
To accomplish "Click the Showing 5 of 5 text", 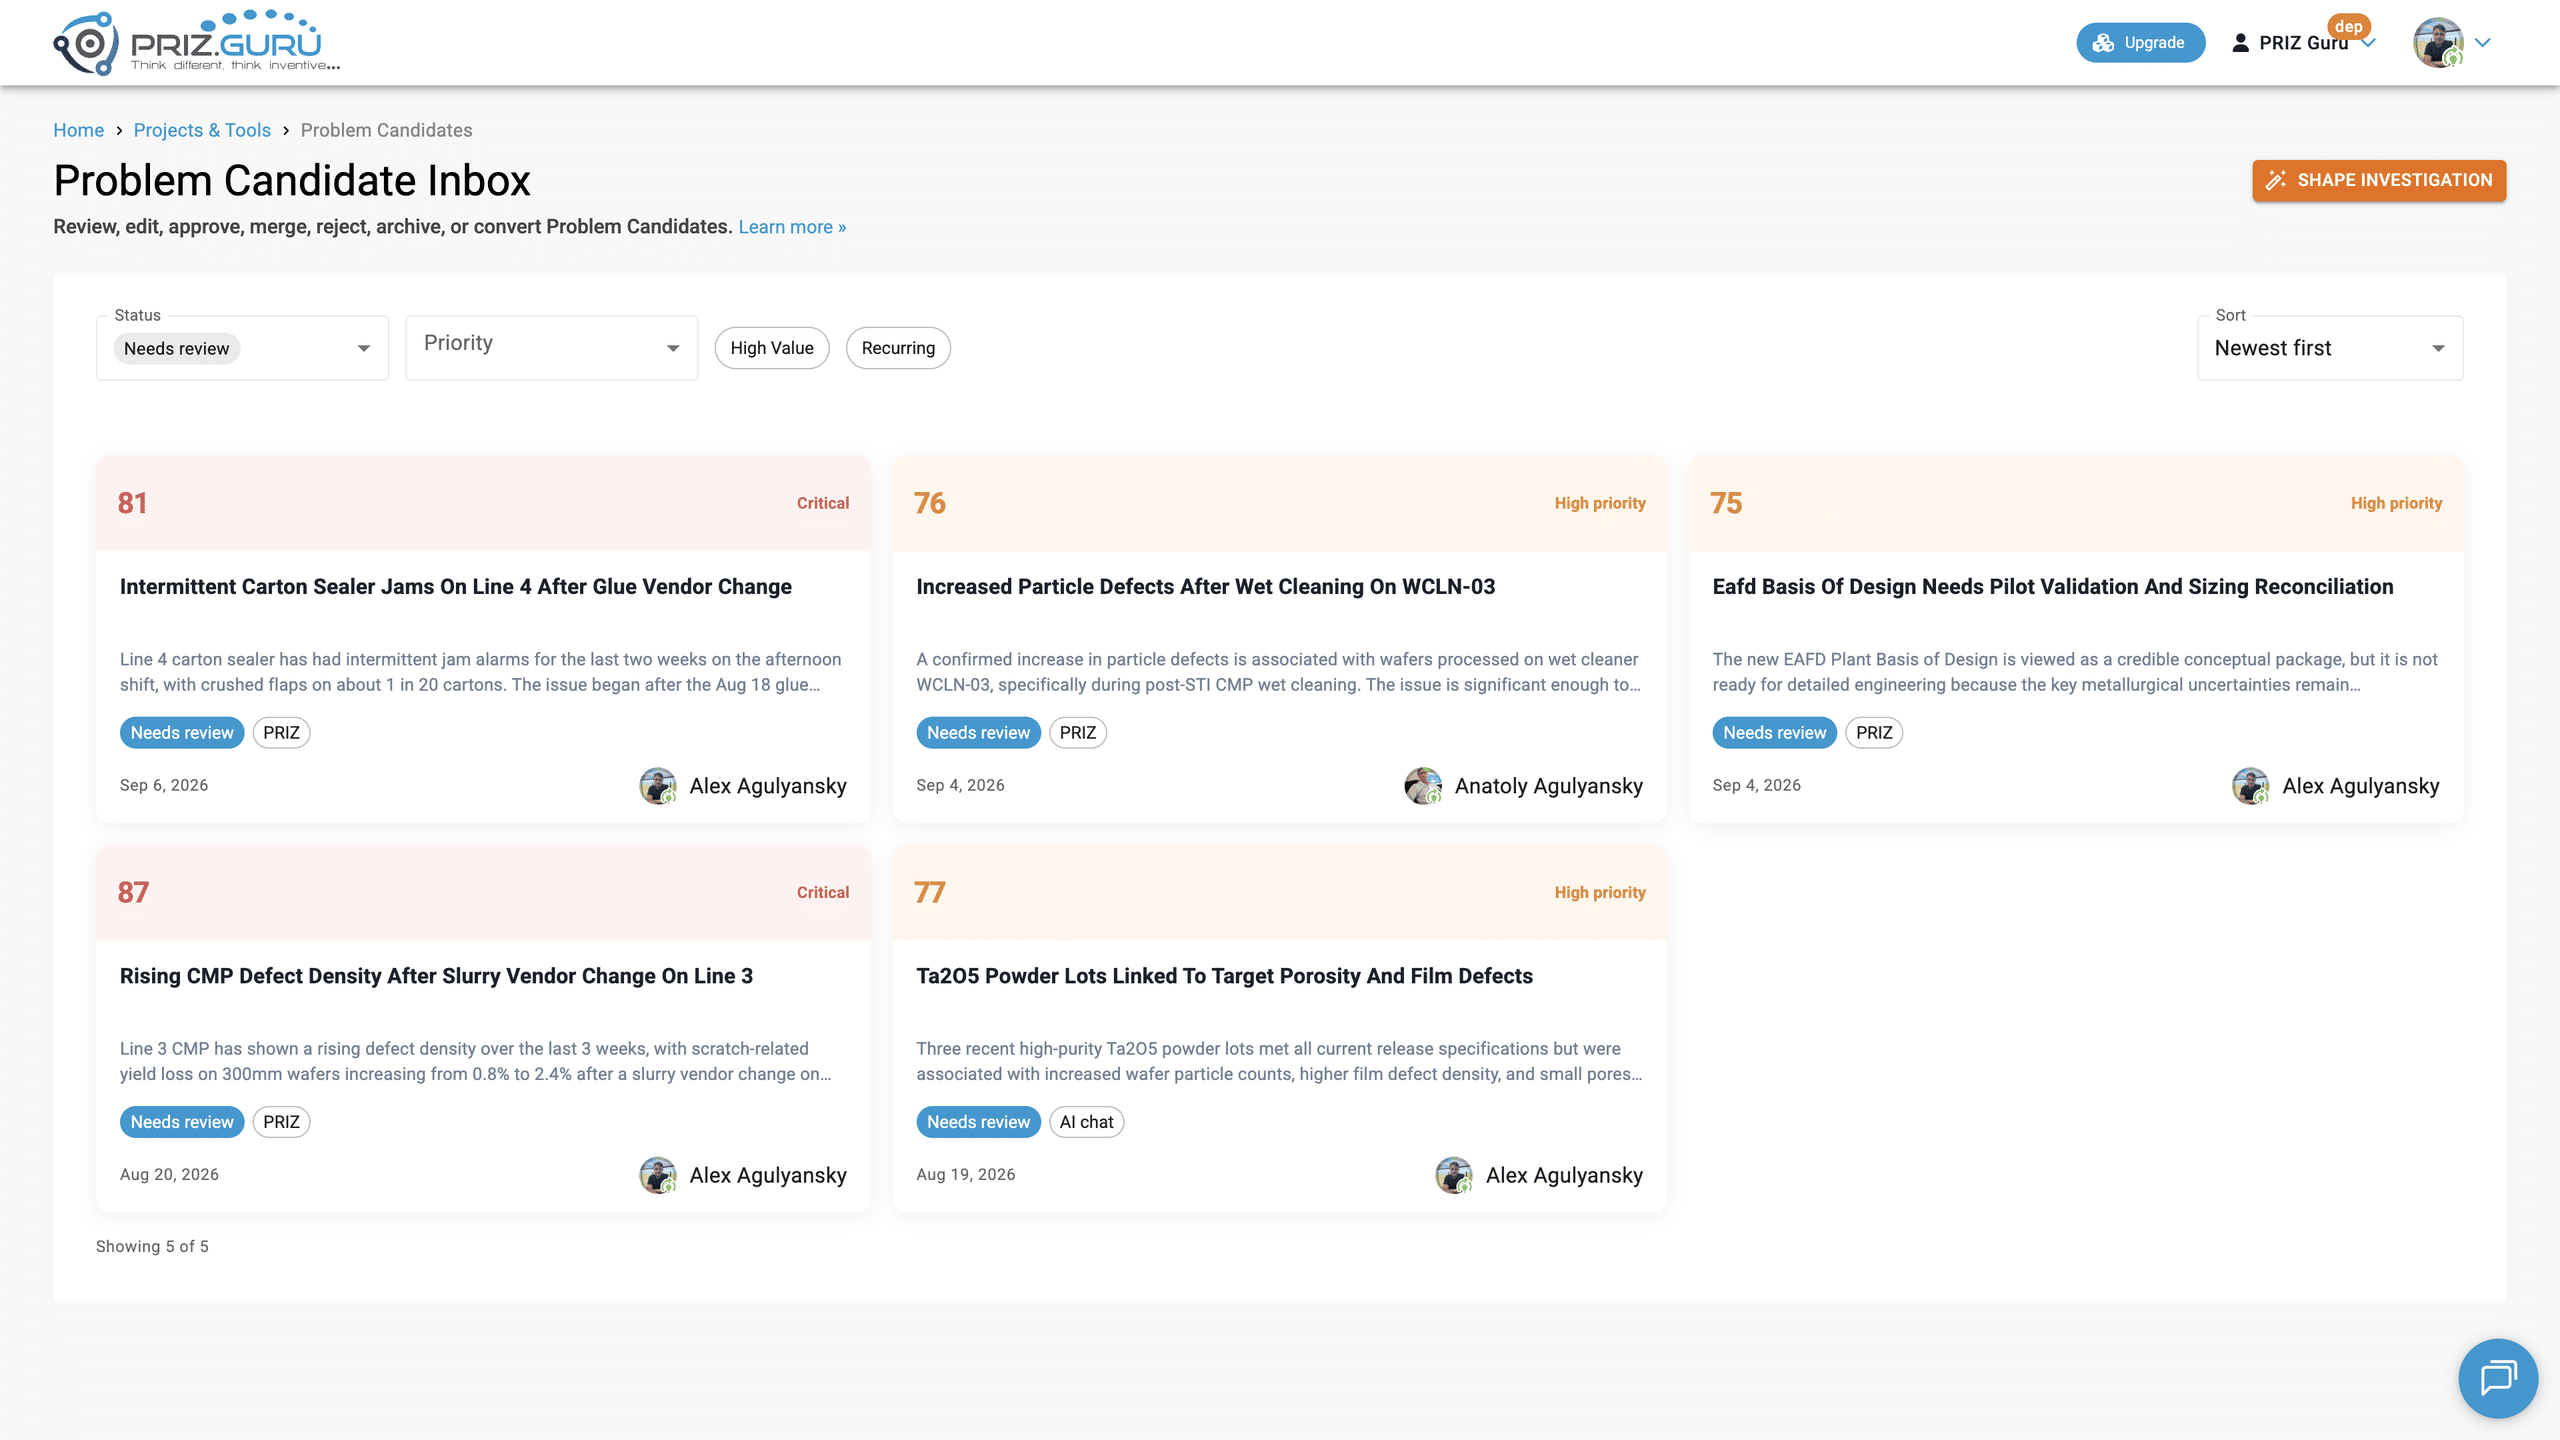I will tap(152, 1246).
